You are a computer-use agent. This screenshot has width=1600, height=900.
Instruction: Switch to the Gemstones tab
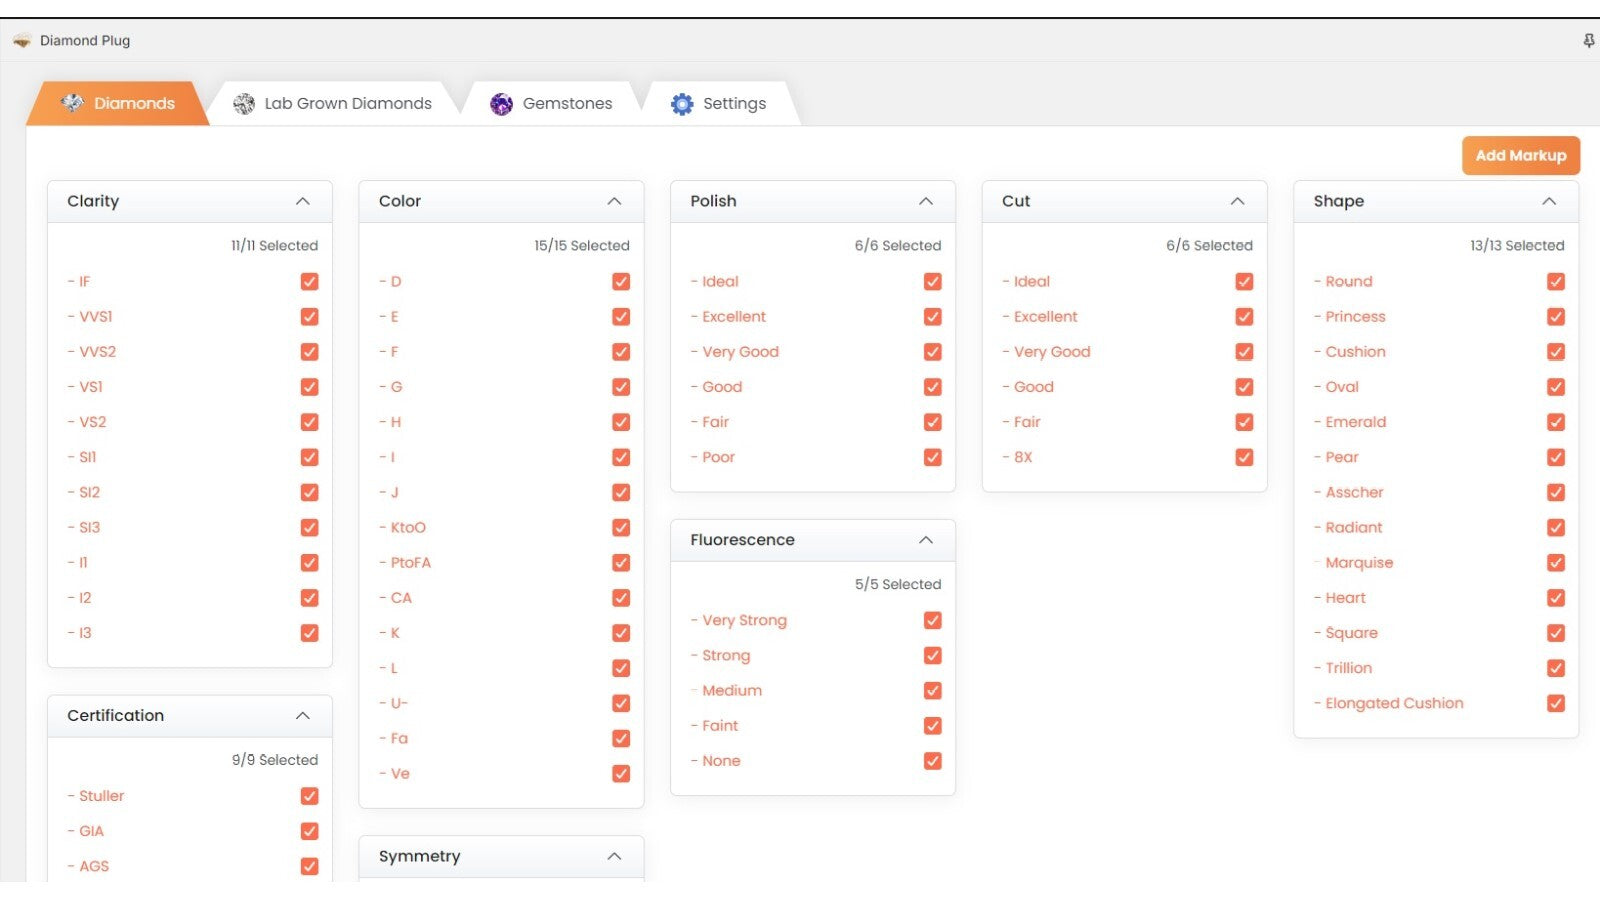(x=552, y=103)
